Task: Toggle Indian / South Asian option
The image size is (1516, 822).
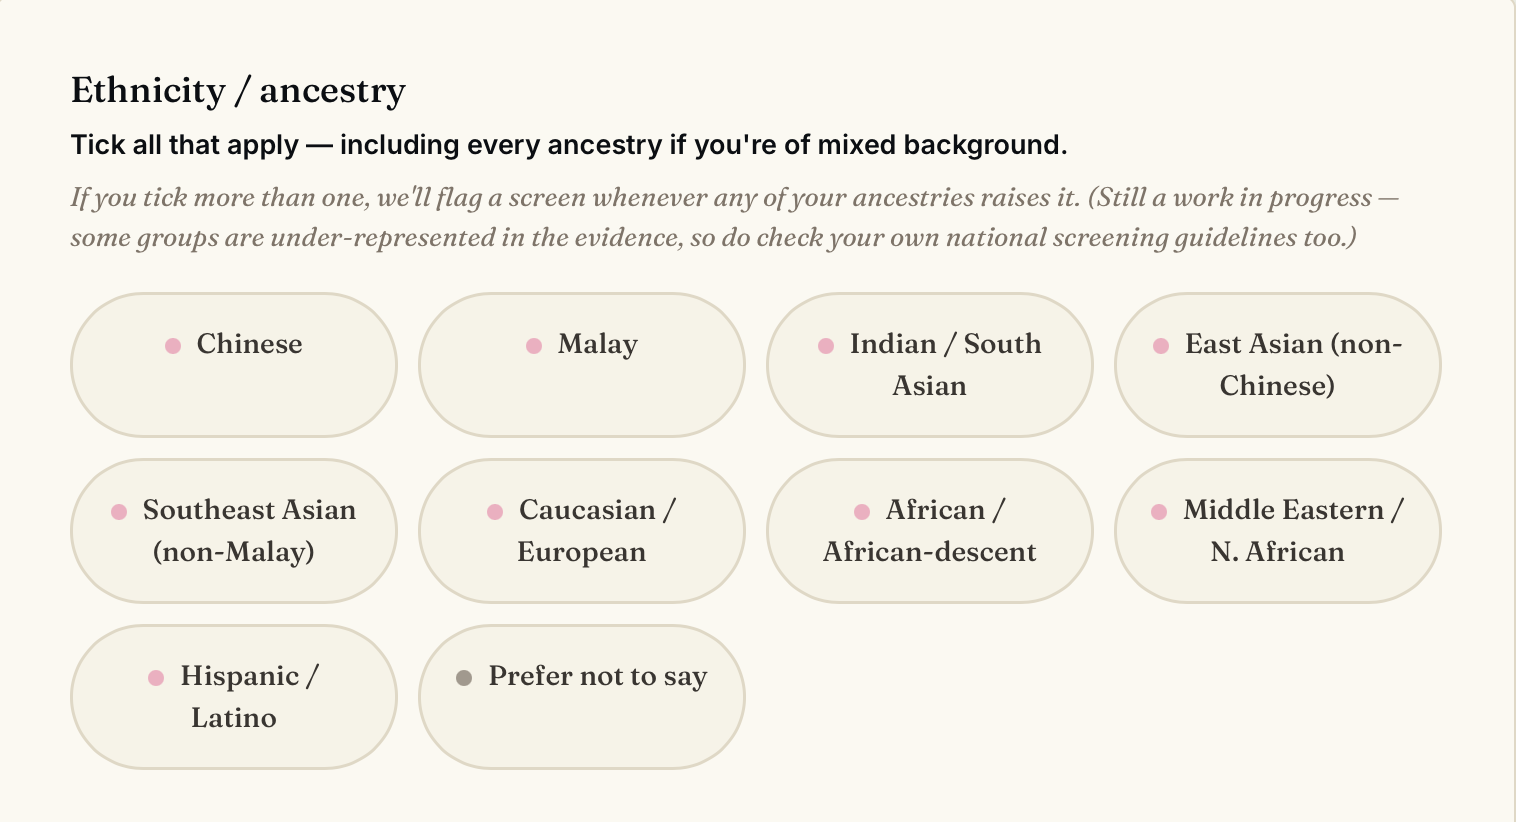Action: [930, 365]
